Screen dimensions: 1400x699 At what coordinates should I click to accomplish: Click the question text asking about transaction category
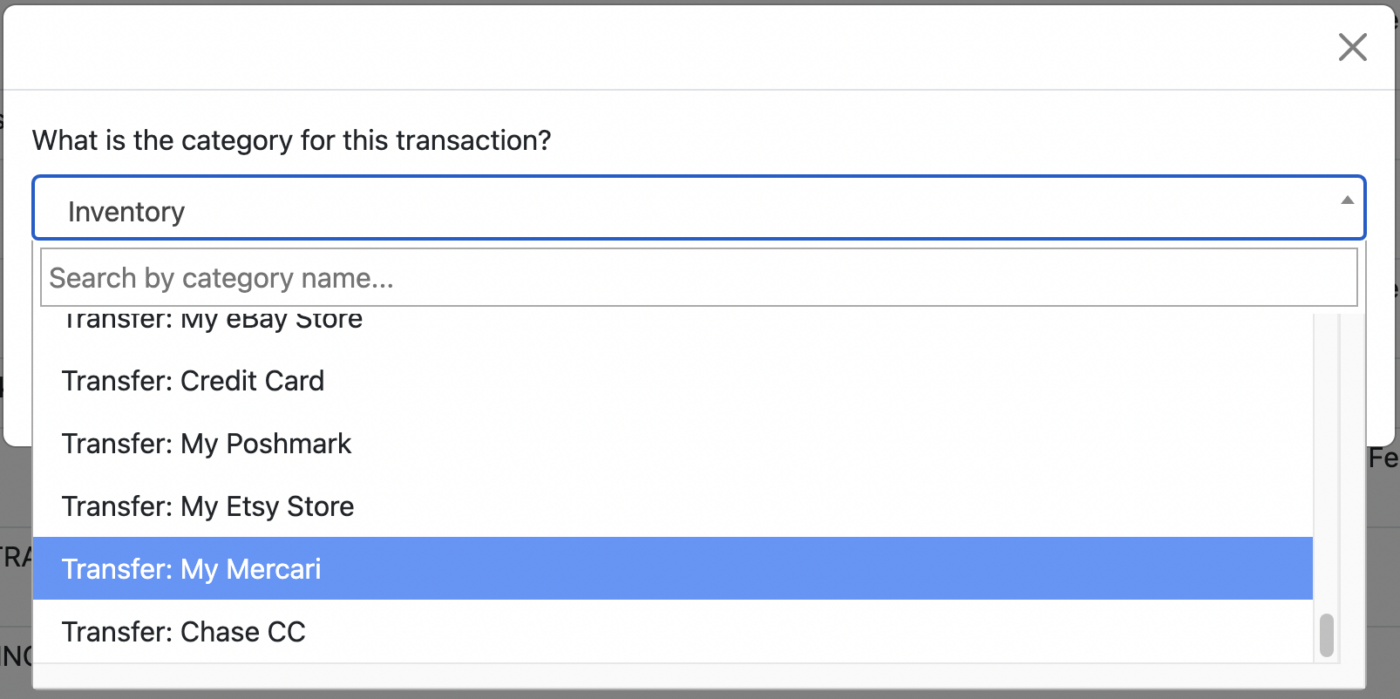coord(291,140)
